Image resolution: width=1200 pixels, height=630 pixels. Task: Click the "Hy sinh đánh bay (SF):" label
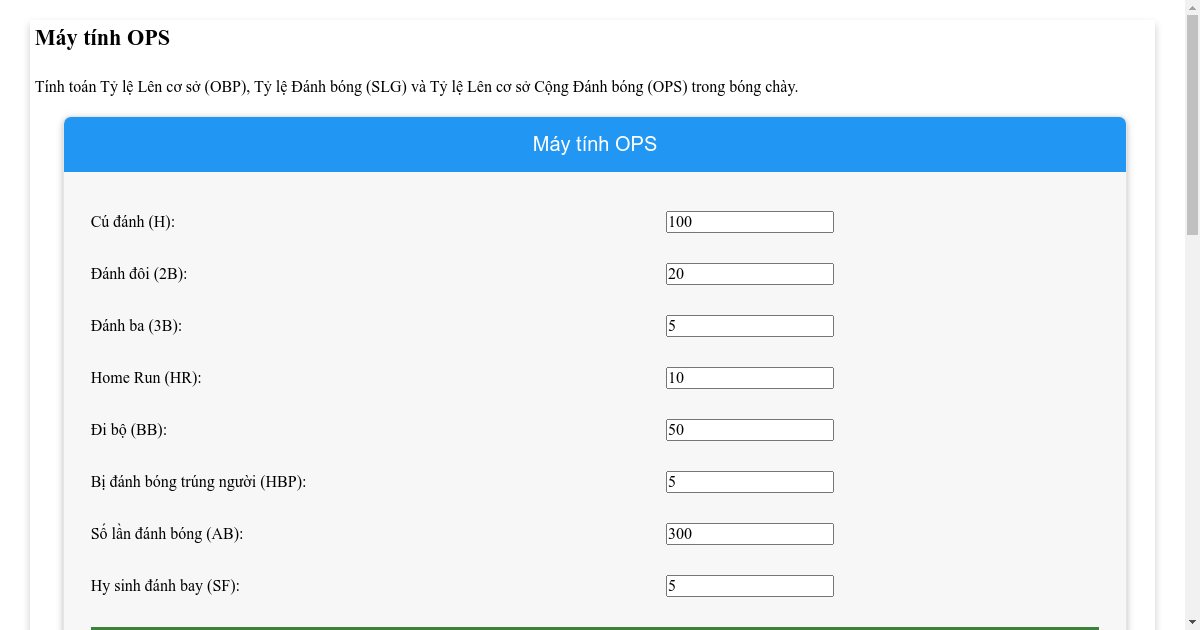[165, 586]
